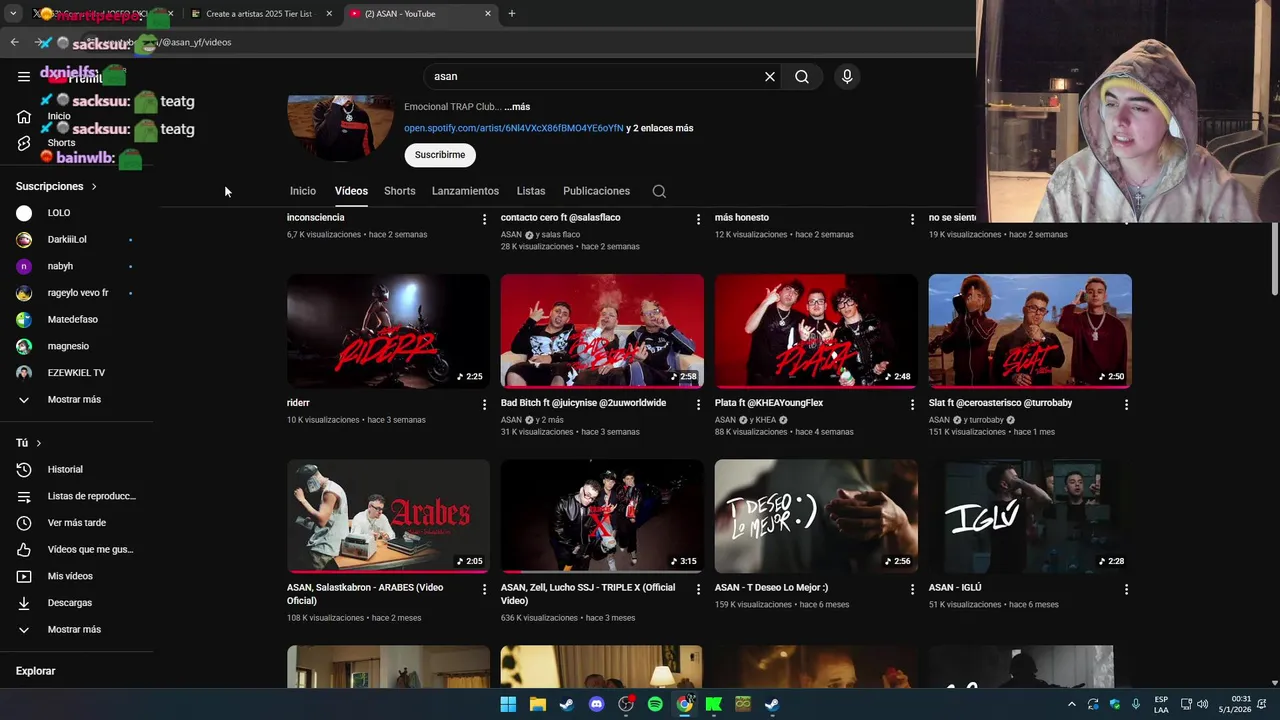Clear the search box with X
1280x720 pixels.
click(770, 76)
